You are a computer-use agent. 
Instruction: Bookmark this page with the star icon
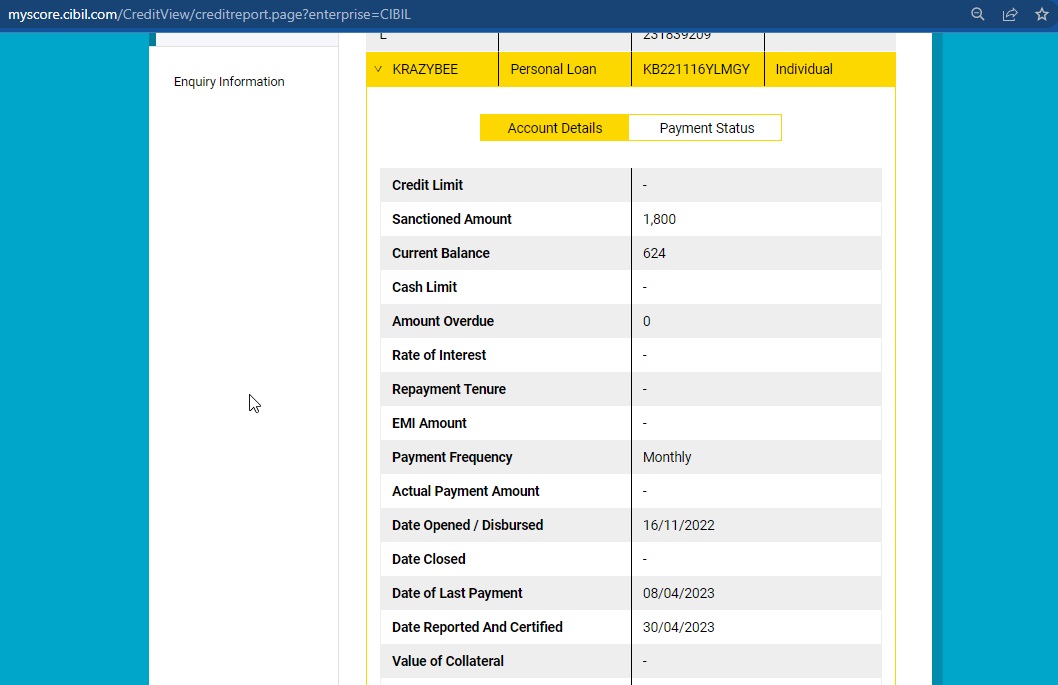(x=1041, y=15)
